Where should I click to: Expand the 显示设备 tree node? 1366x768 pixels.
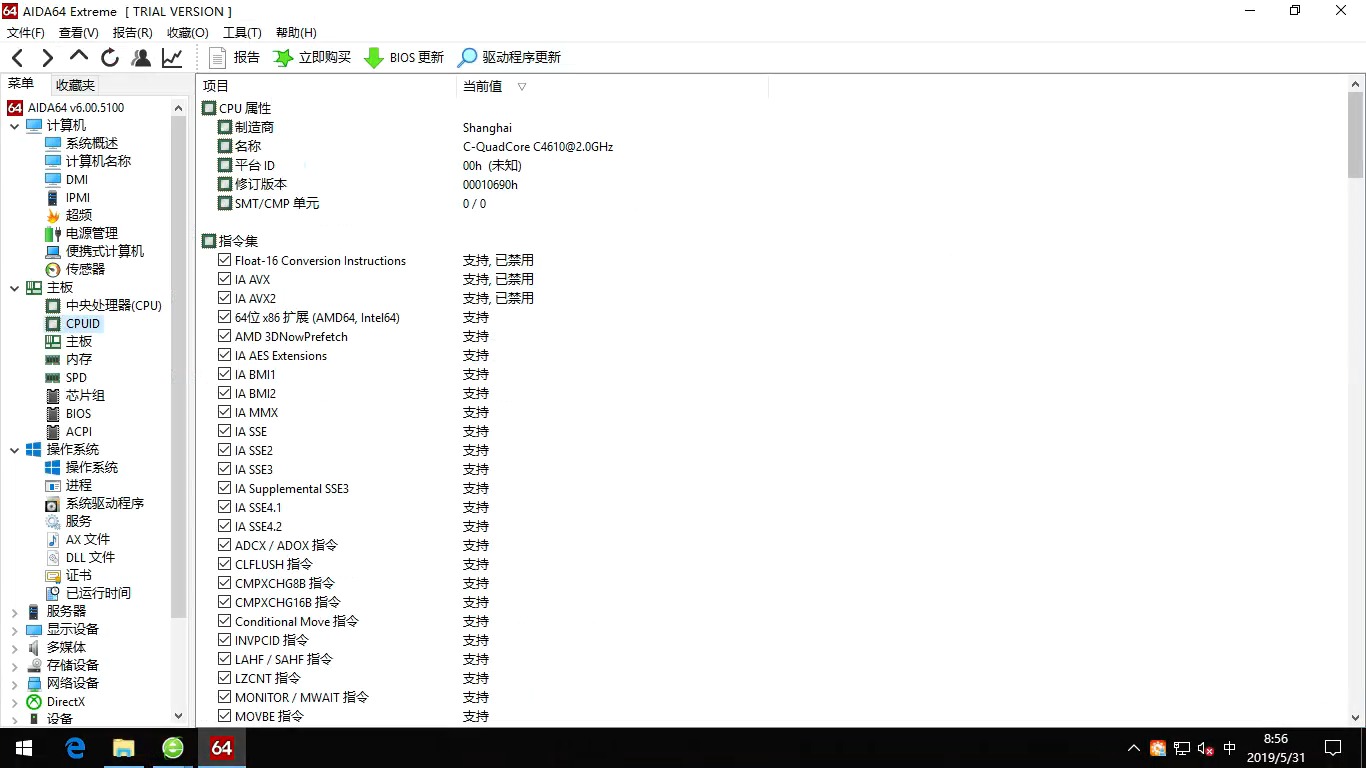coord(15,630)
